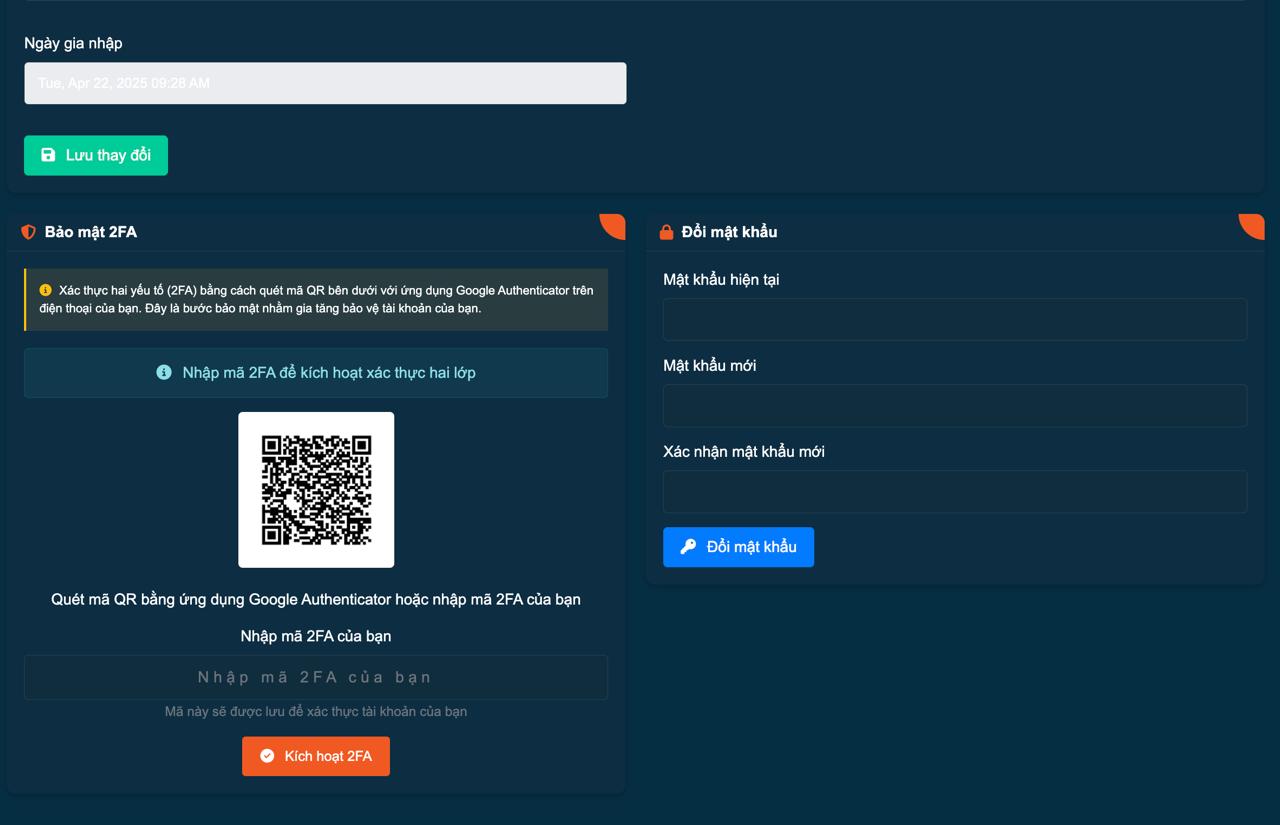This screenshot has height=825, width=1280.
Task: Submit with the blue Đổi mật khẩu button
Action: 738,547
